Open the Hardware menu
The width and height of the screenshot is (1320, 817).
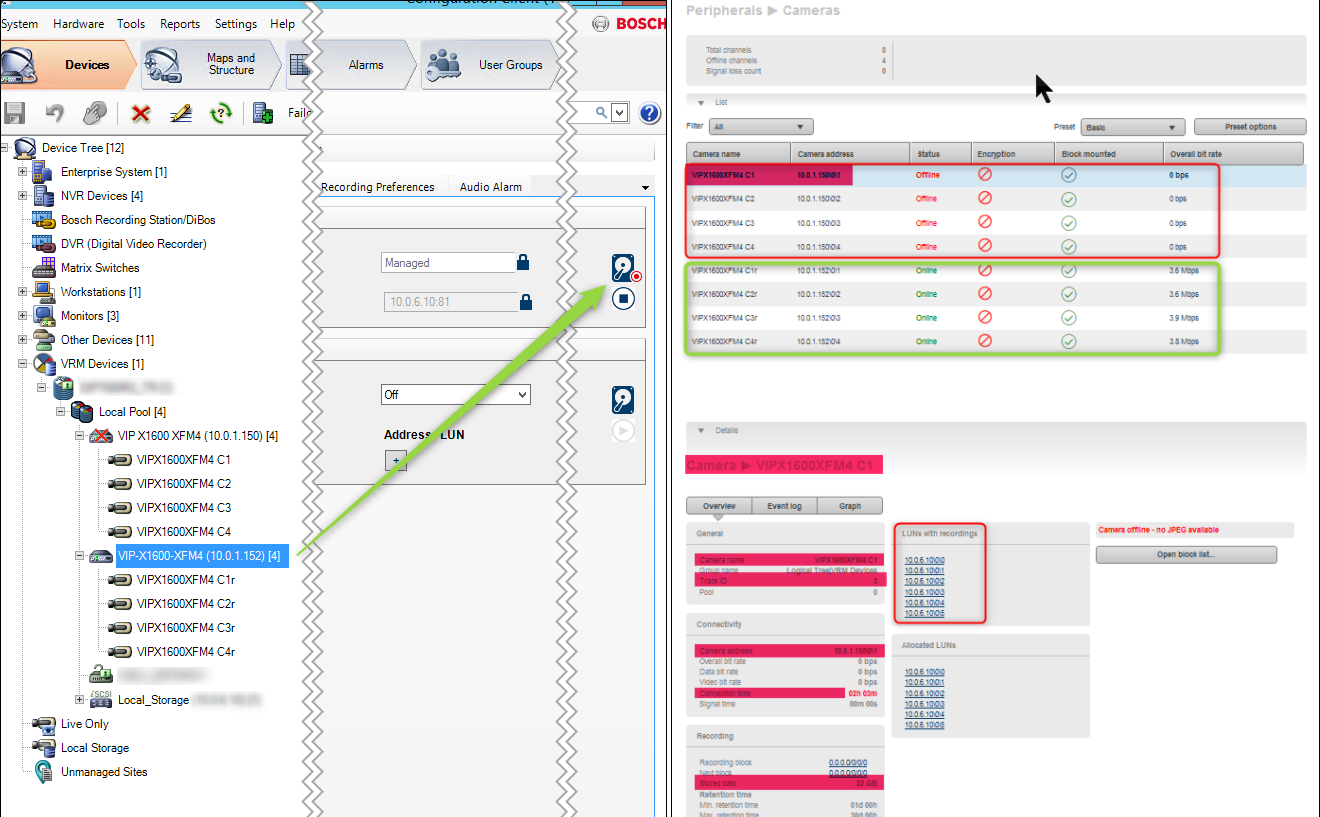[78, 24]
